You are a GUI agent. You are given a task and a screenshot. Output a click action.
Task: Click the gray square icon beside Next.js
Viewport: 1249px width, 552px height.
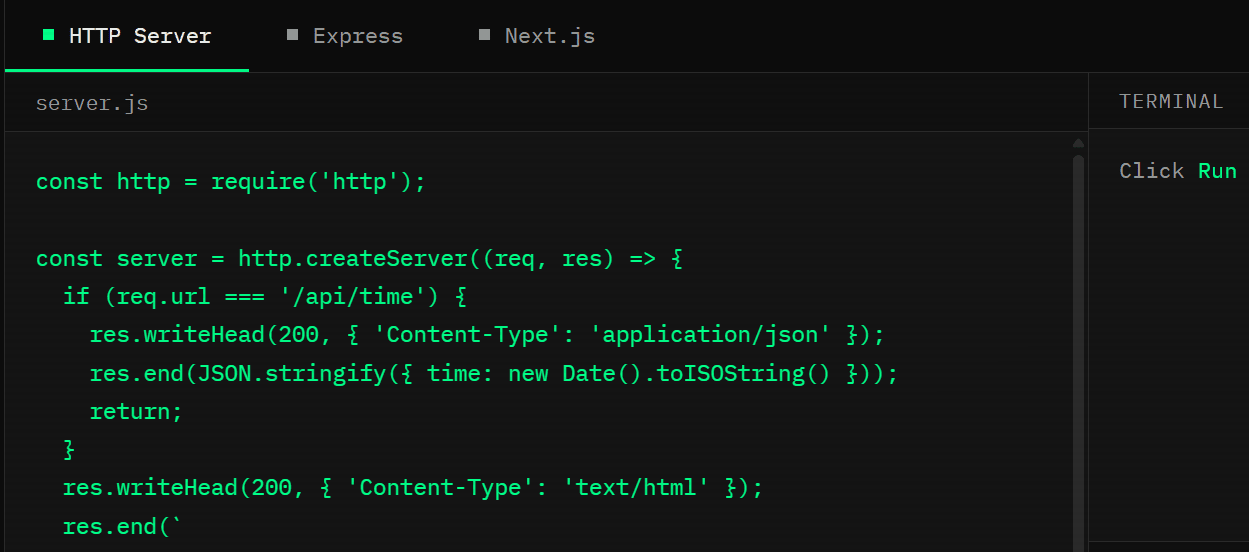pyautogui.click(x=484, y=35)
